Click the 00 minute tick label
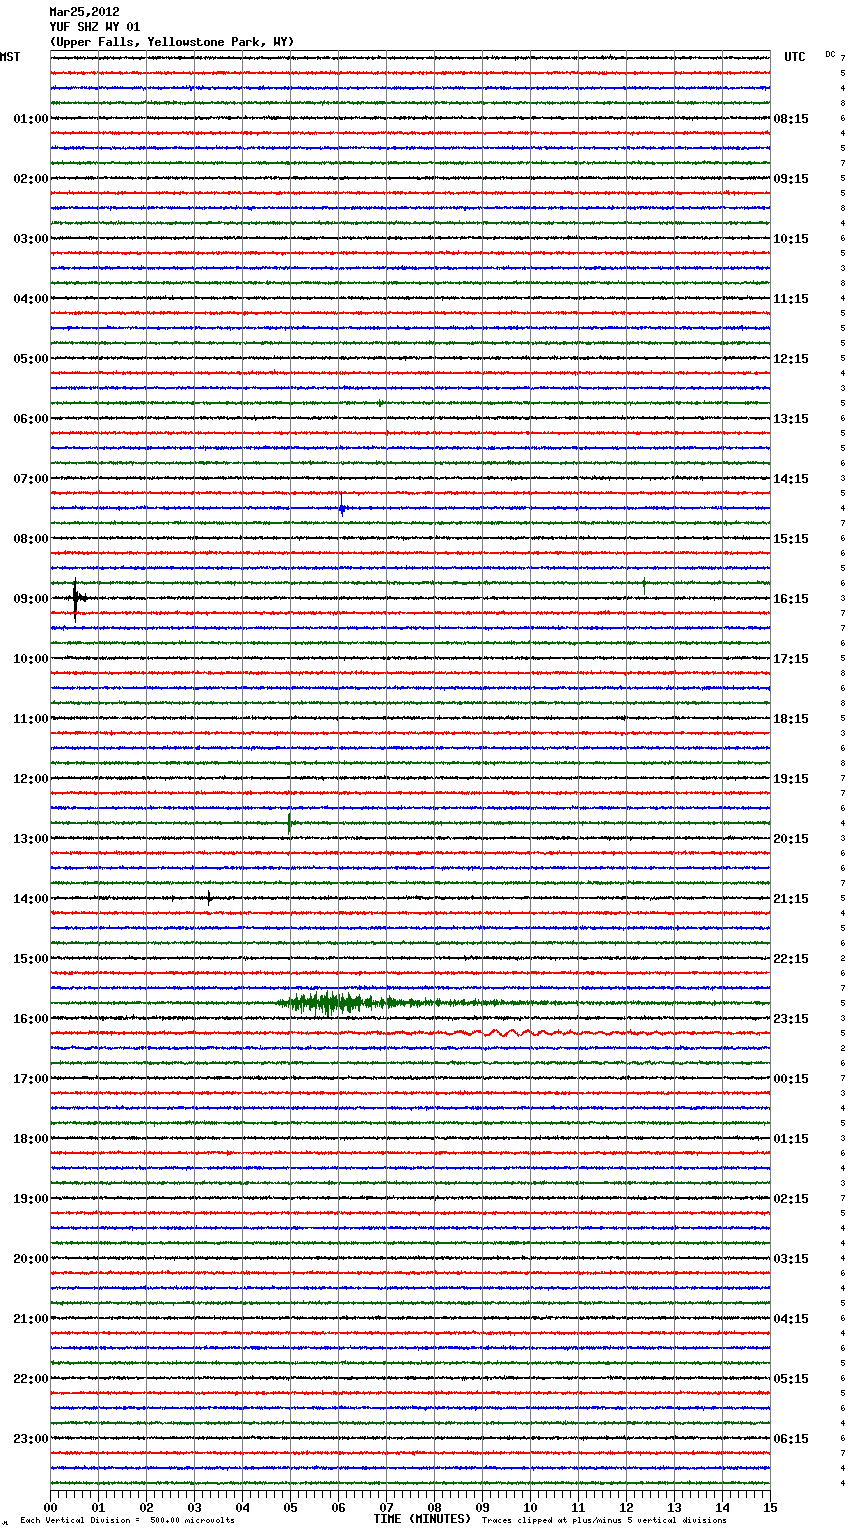The image size is (850, 1534). tap(50, 1508)
